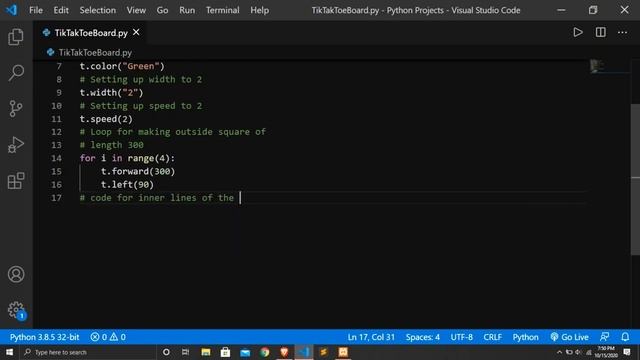Select the TikTakToeBoard.py editor tab
The width and height of the screenshot is (640, 360).
91,33
